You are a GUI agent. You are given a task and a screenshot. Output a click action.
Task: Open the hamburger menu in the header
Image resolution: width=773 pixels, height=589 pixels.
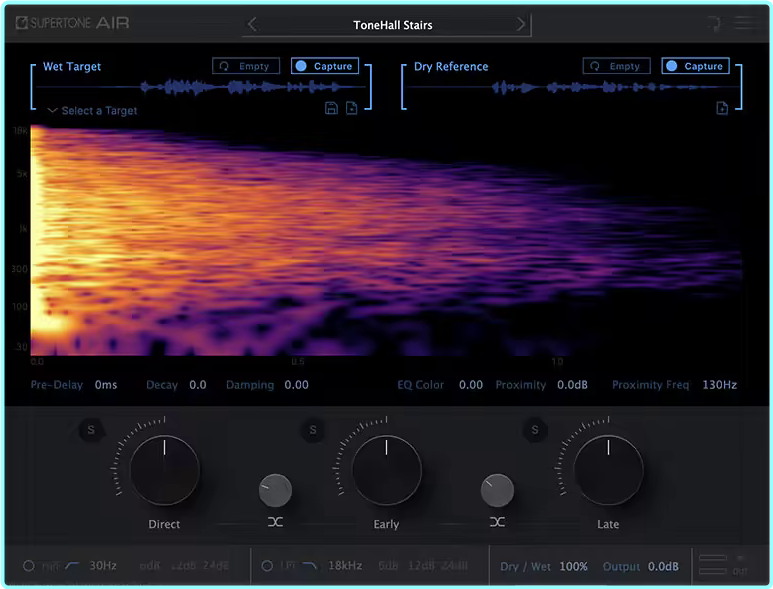(744, 23)
